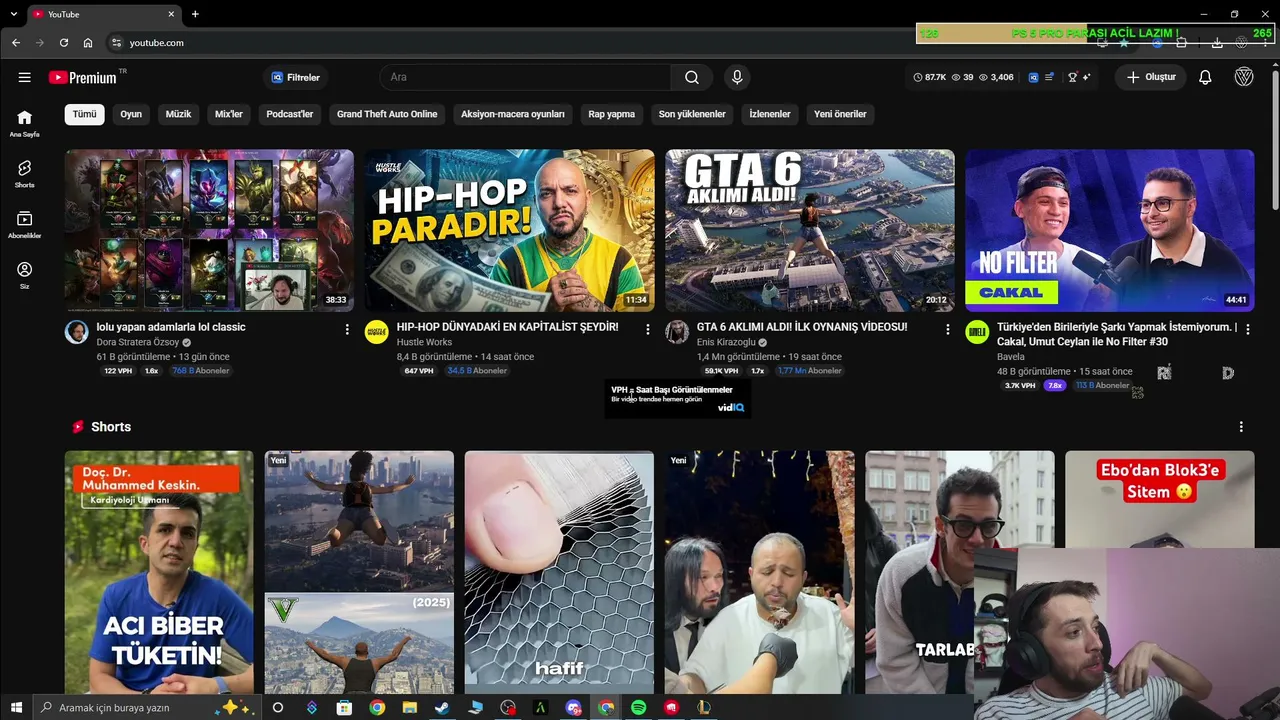The height and width of the screenshot is (720, 1280).
Task: Select the Rap yapma chip
Action: 612,114
